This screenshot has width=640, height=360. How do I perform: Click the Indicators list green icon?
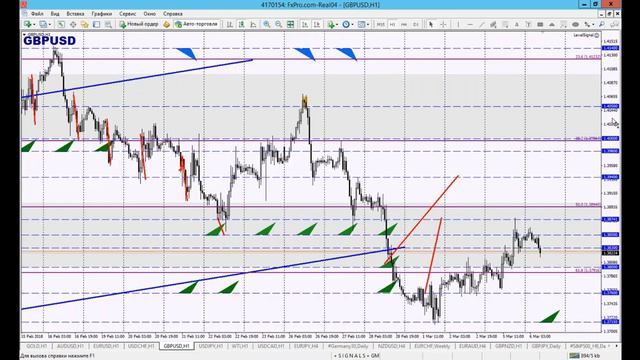point(331,24)
